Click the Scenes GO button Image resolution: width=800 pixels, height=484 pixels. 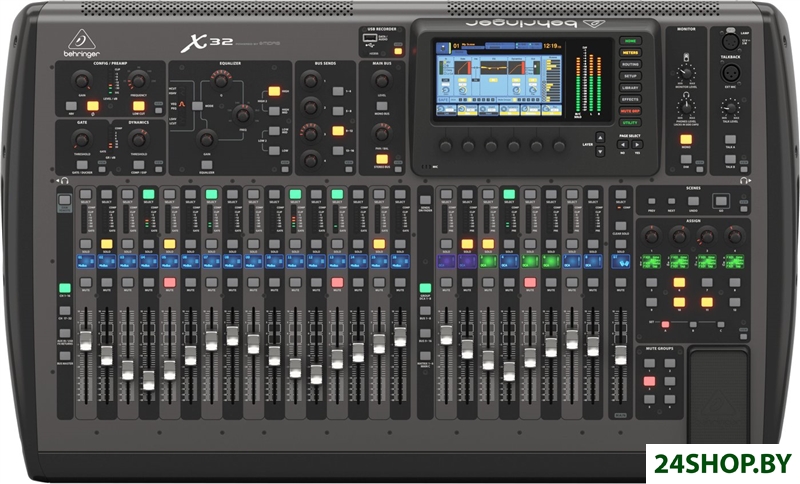[721, 200]
